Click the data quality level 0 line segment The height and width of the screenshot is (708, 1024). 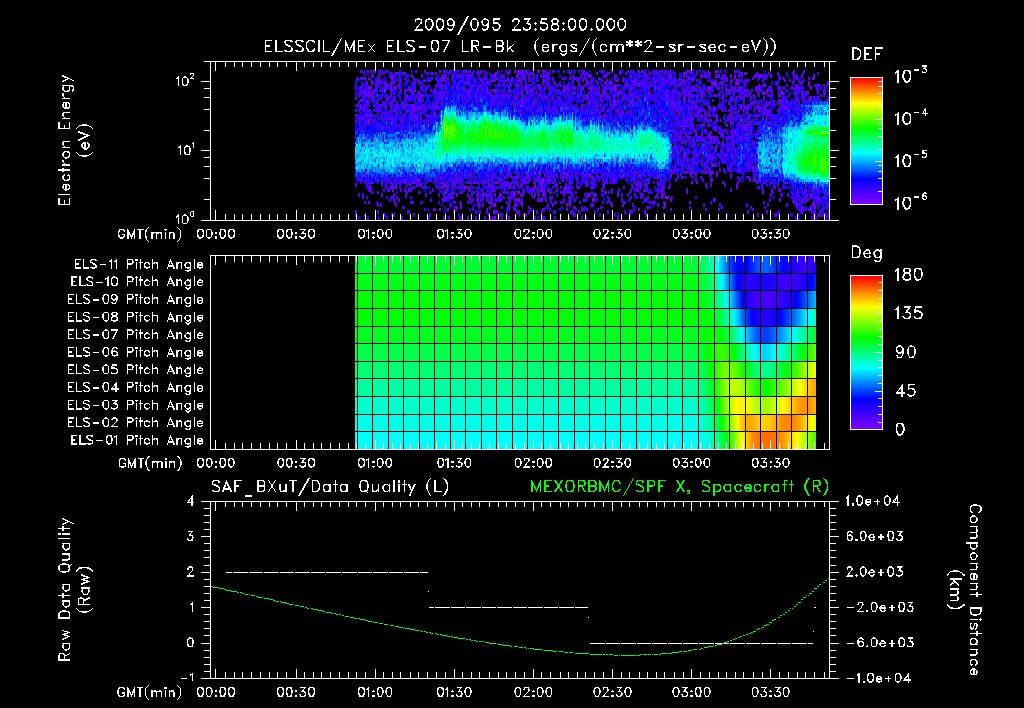tap(701, 643)
